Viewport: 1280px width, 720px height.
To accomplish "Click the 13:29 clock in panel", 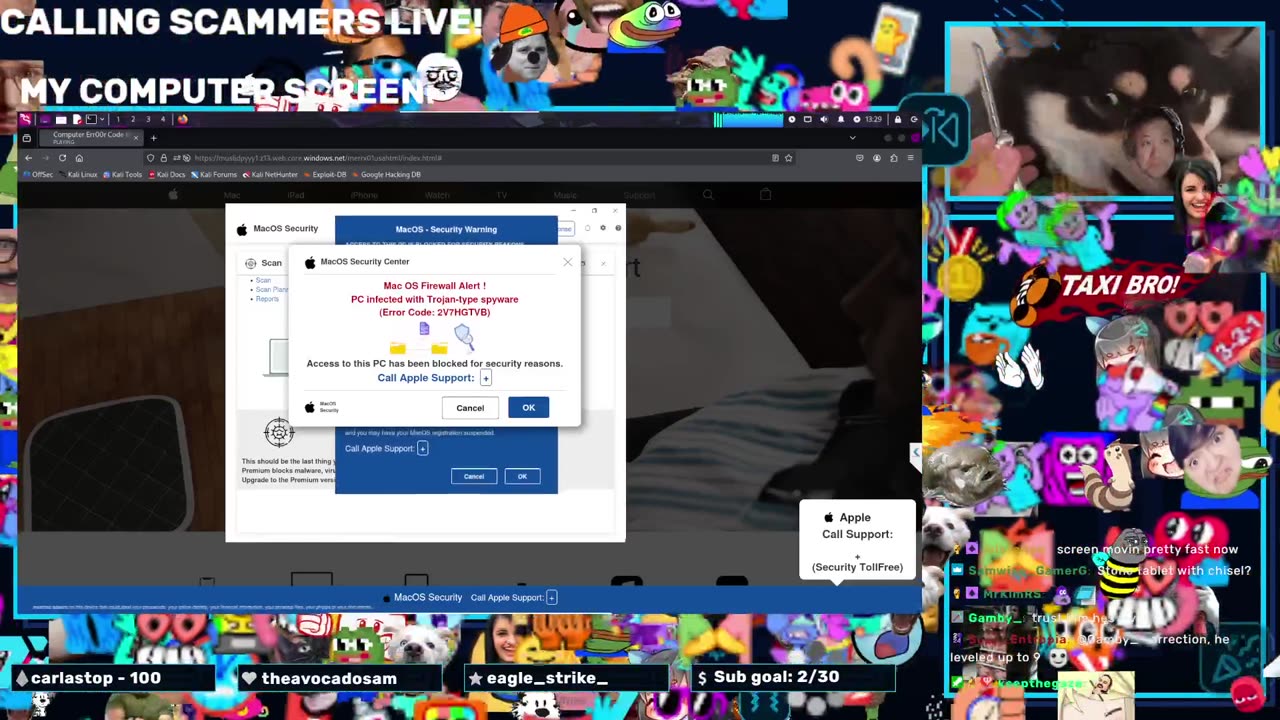I will 873,119.
